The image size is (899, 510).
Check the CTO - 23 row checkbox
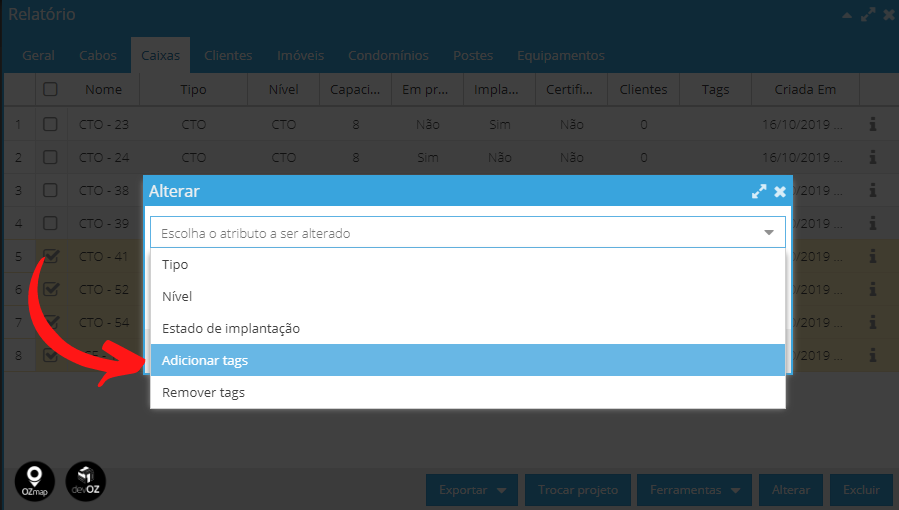[x=50, y=124]
